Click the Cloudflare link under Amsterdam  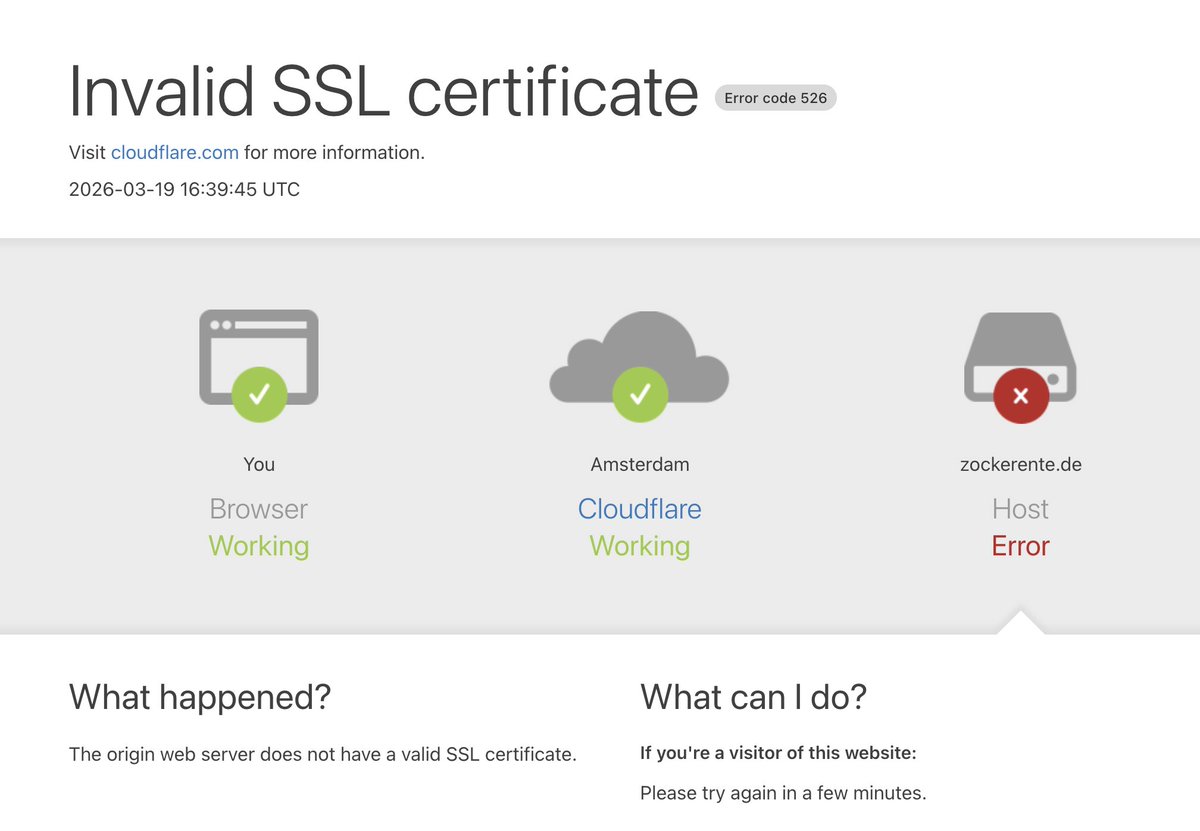(640, 509)
